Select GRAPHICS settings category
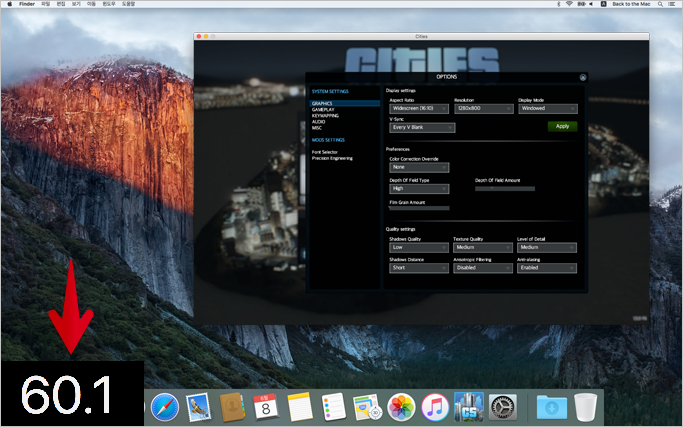The width and height of the screenshot is (683, 427). click(345, 104)
